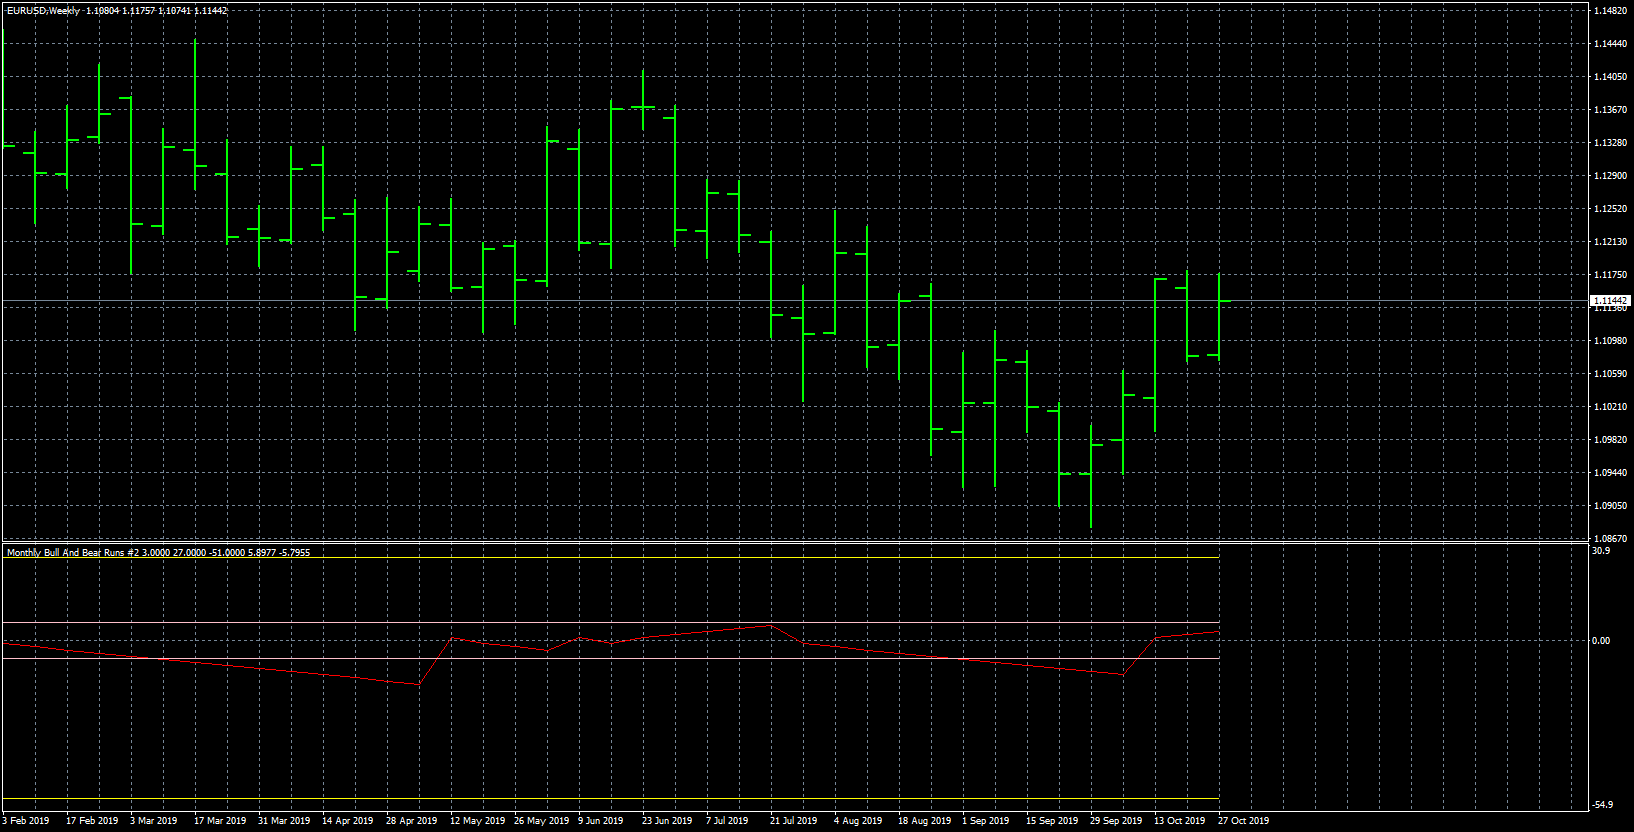
Task: Select the 1.12130 price level label
Action: tap(1610, 242)
